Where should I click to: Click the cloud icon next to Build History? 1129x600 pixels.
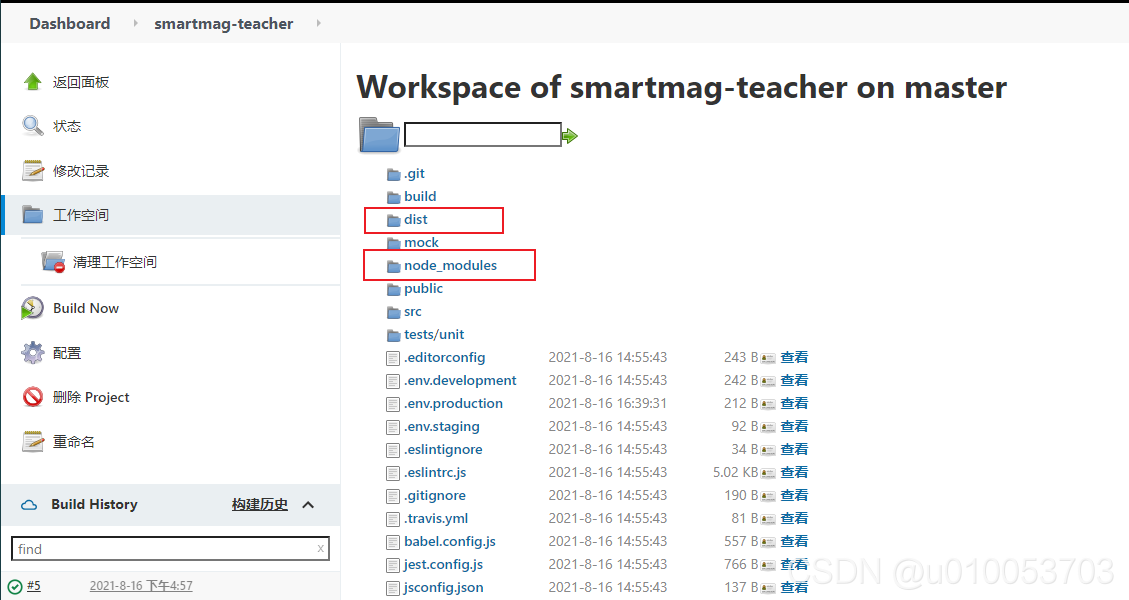(29, 505)
